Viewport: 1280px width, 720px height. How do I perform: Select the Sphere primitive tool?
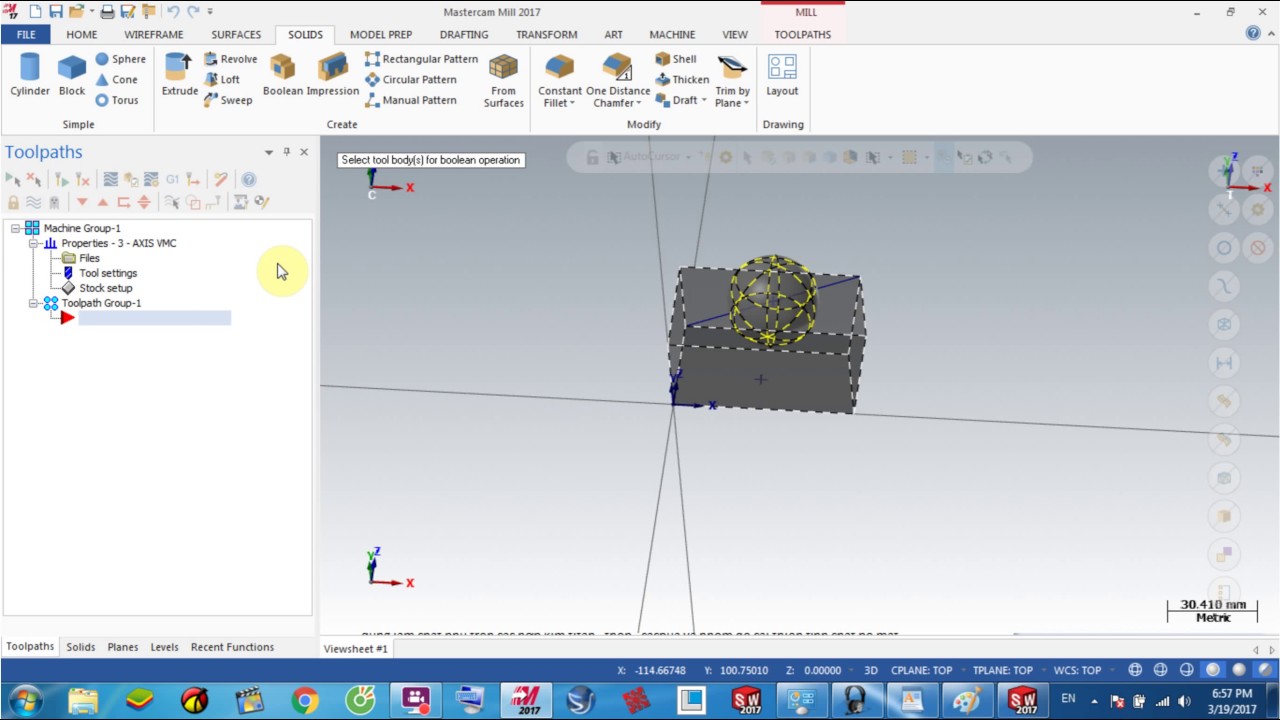[120, 59]
